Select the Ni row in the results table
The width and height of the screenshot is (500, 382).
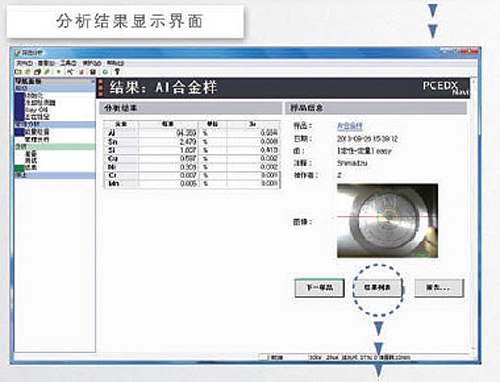pyautogui.click(x=192, y=167)
